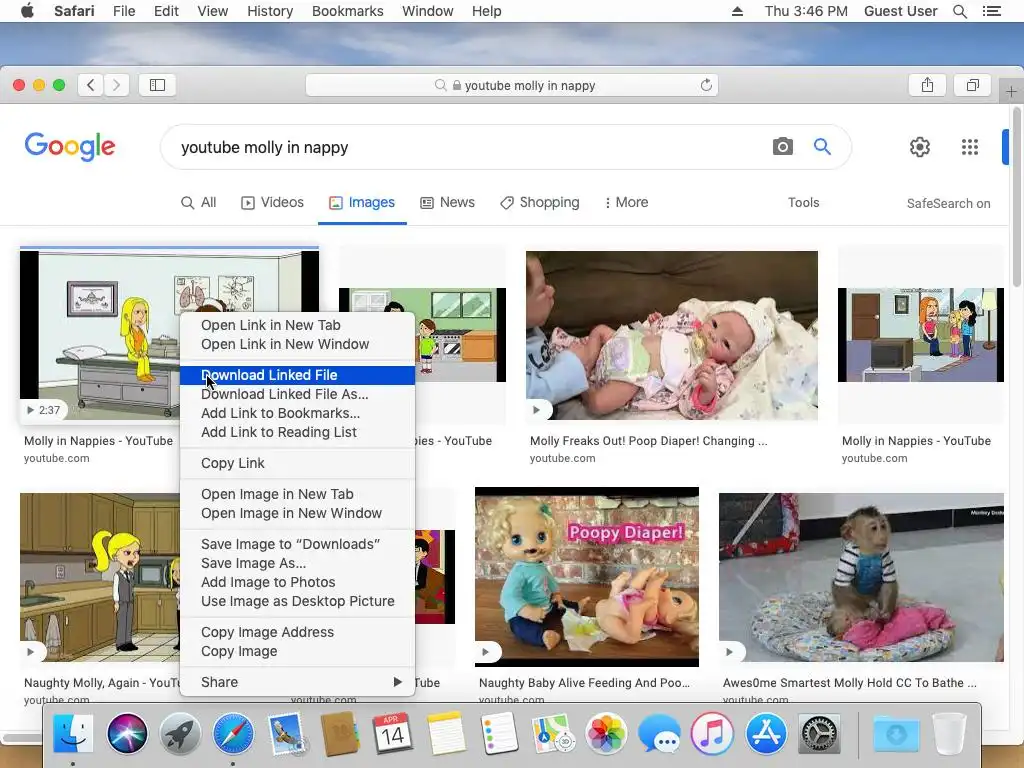Open Notes app in the Dock

(446, 734)
